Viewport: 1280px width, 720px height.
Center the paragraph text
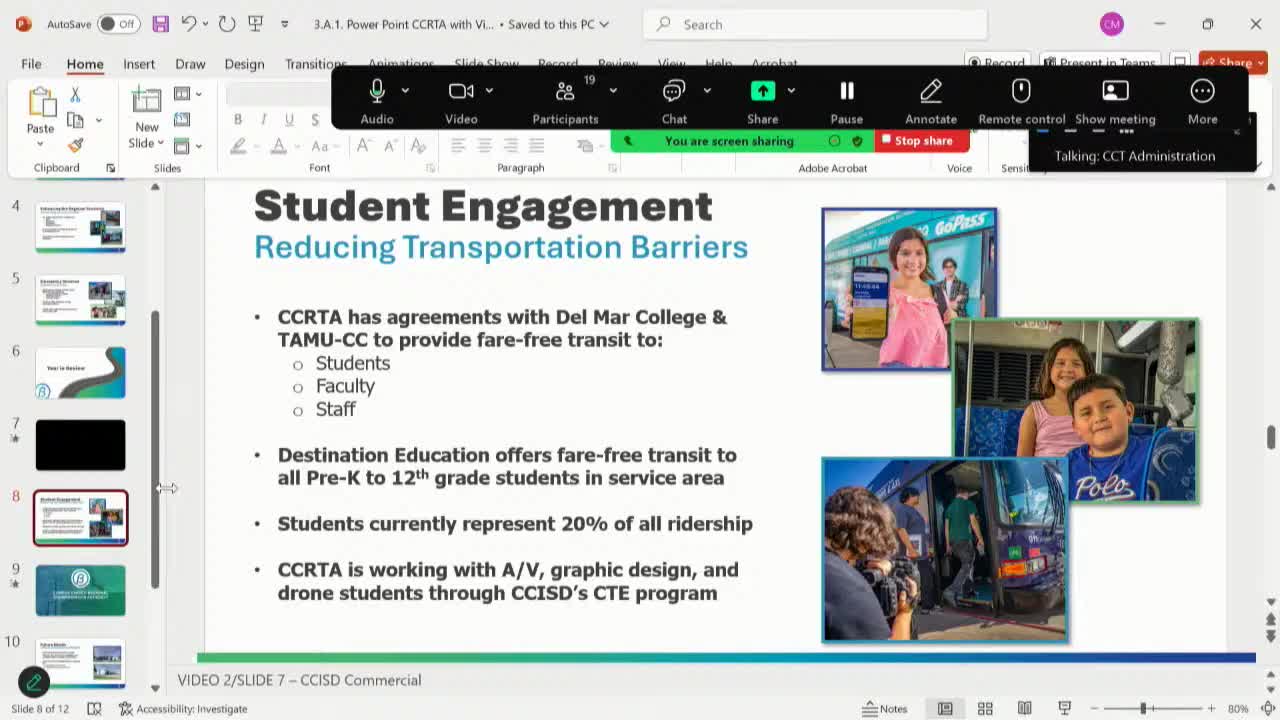click(484, 146)
